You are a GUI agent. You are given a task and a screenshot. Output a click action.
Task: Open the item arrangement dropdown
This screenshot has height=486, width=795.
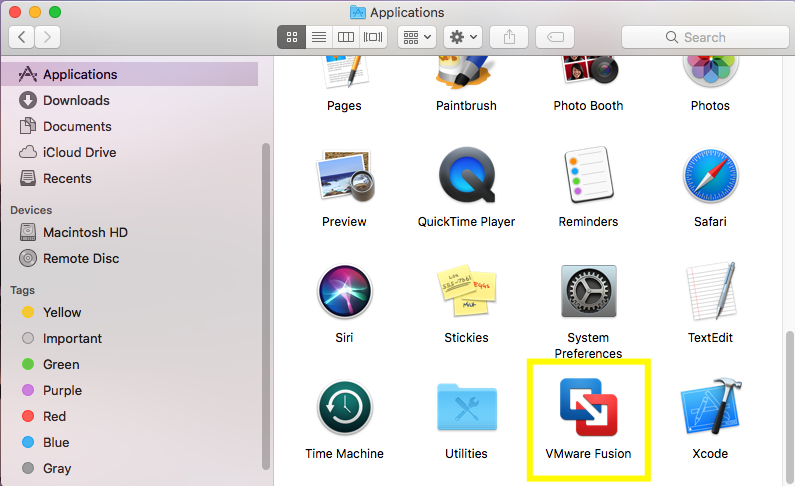[417, 37]
